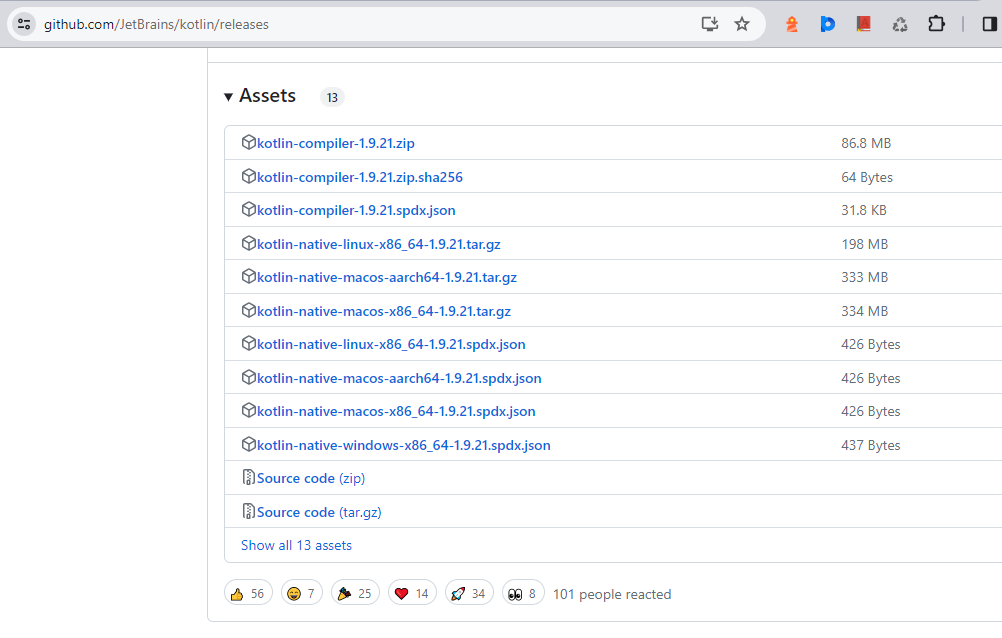Click the package icon beside kotlin-native-windows-x86_64-1.9.21.spdx.json
The height and width of the screenshot is (638, 1002).
click(x=249, y=445)
